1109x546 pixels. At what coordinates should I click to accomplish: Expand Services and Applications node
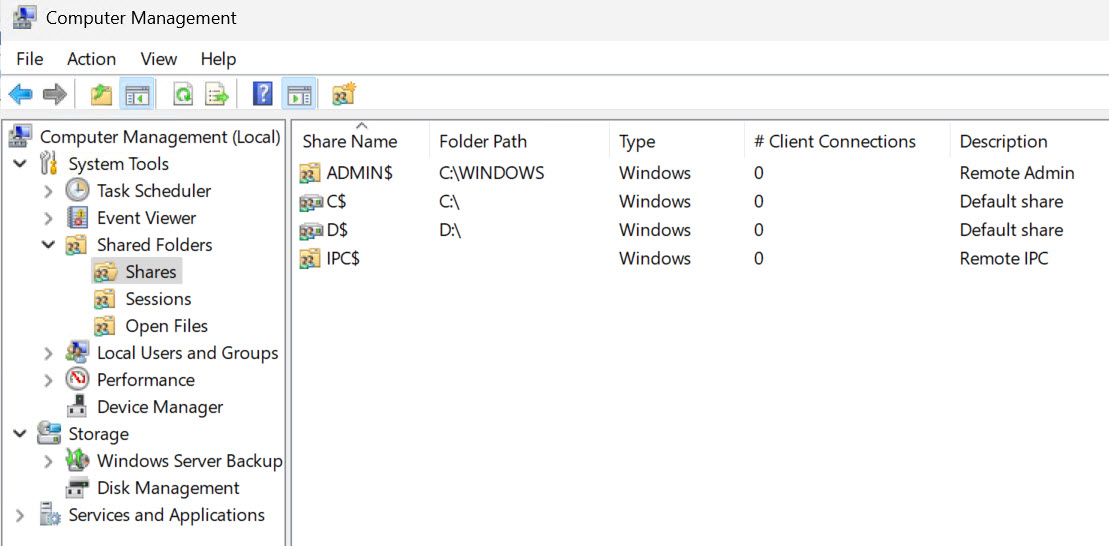20,516
